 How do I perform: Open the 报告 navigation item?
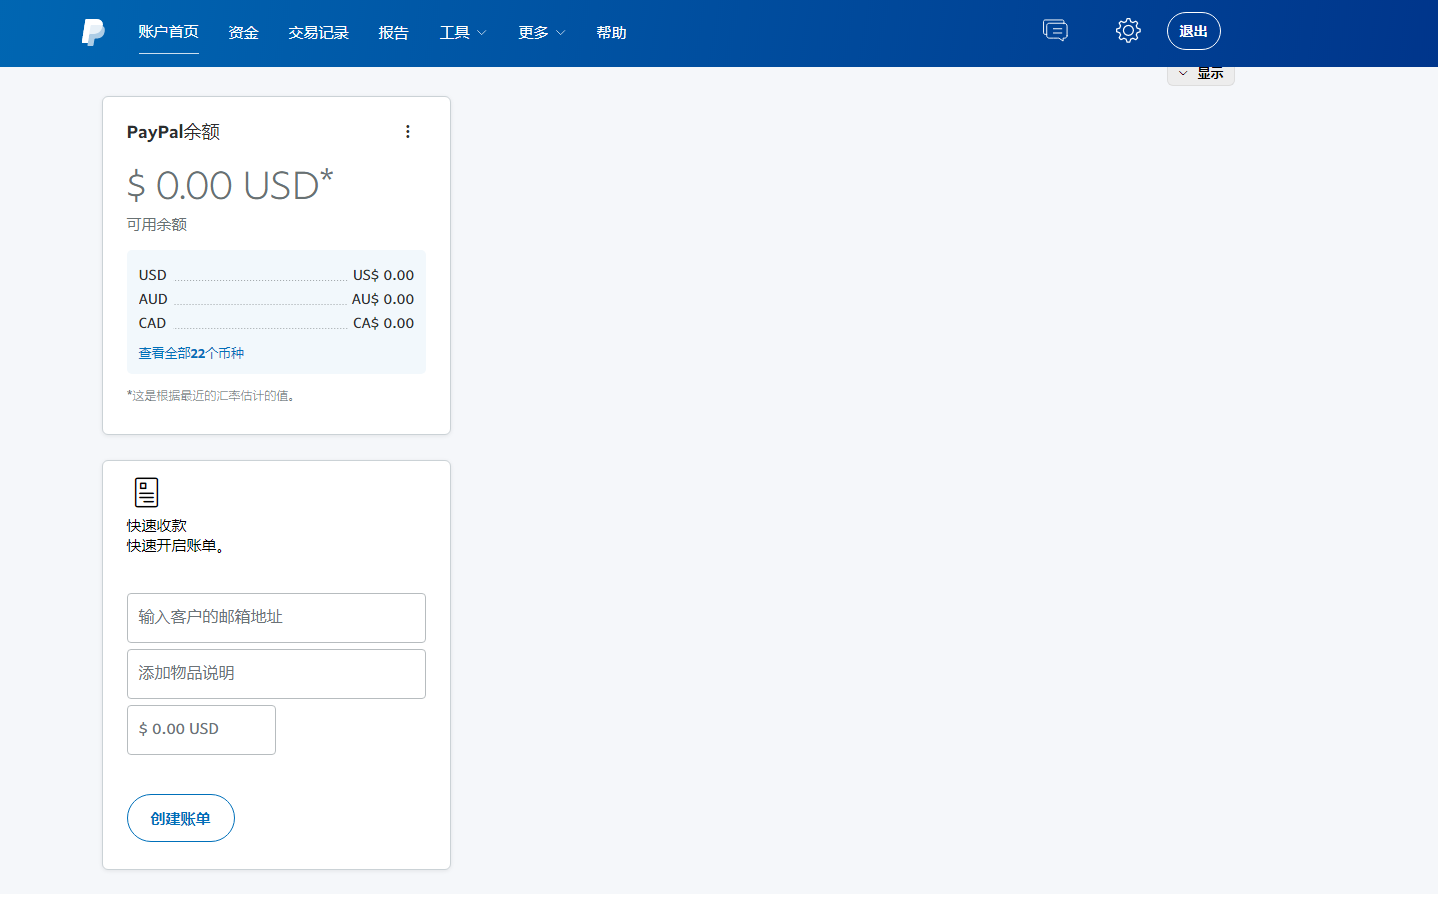click(394, 33)
